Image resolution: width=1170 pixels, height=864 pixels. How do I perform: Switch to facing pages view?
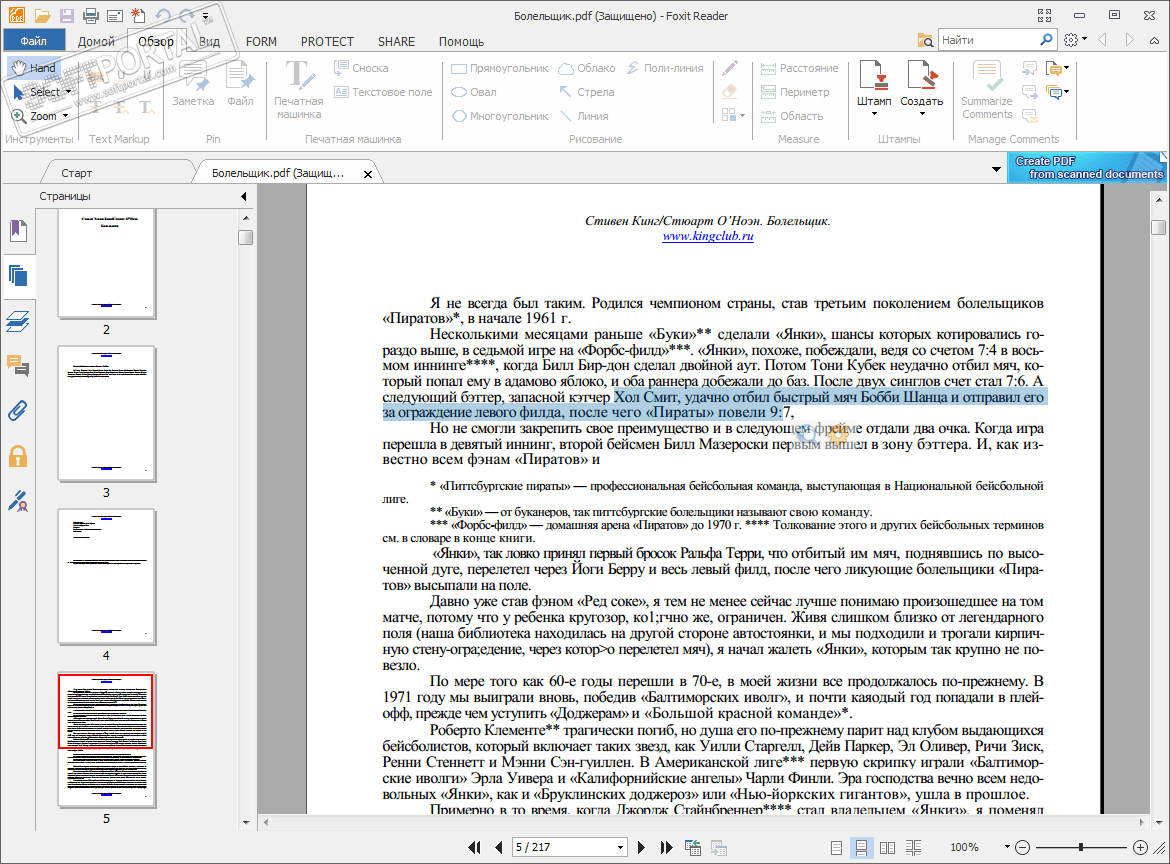(x=887, y=848)
